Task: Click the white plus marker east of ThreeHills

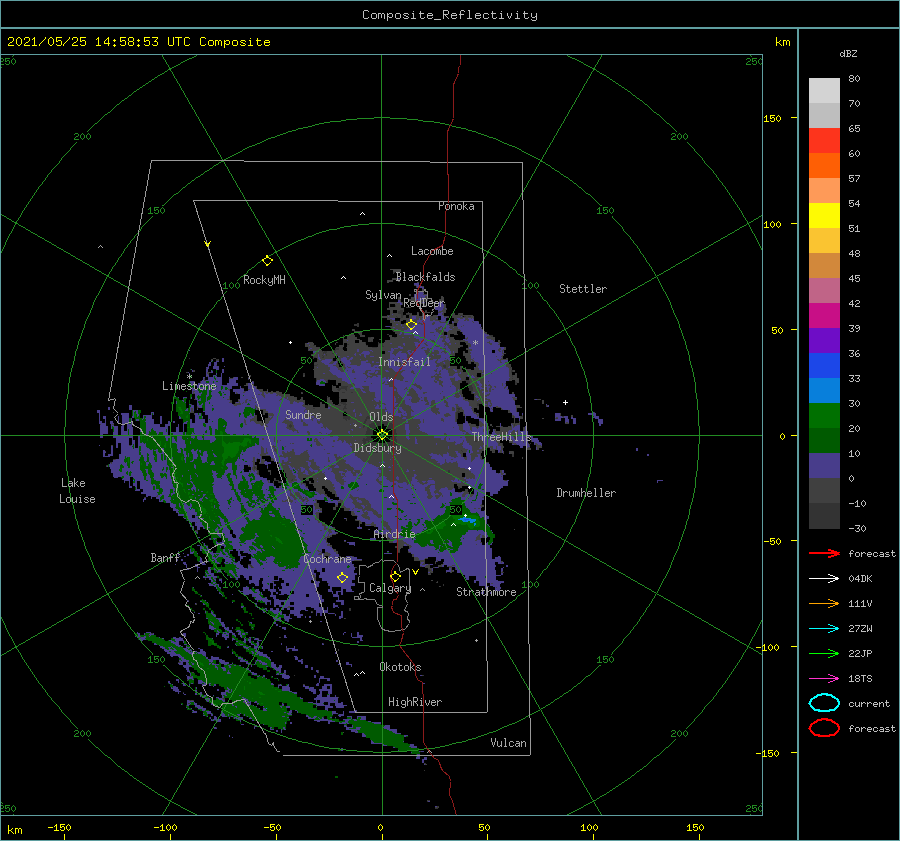Action: click(565, 402)
